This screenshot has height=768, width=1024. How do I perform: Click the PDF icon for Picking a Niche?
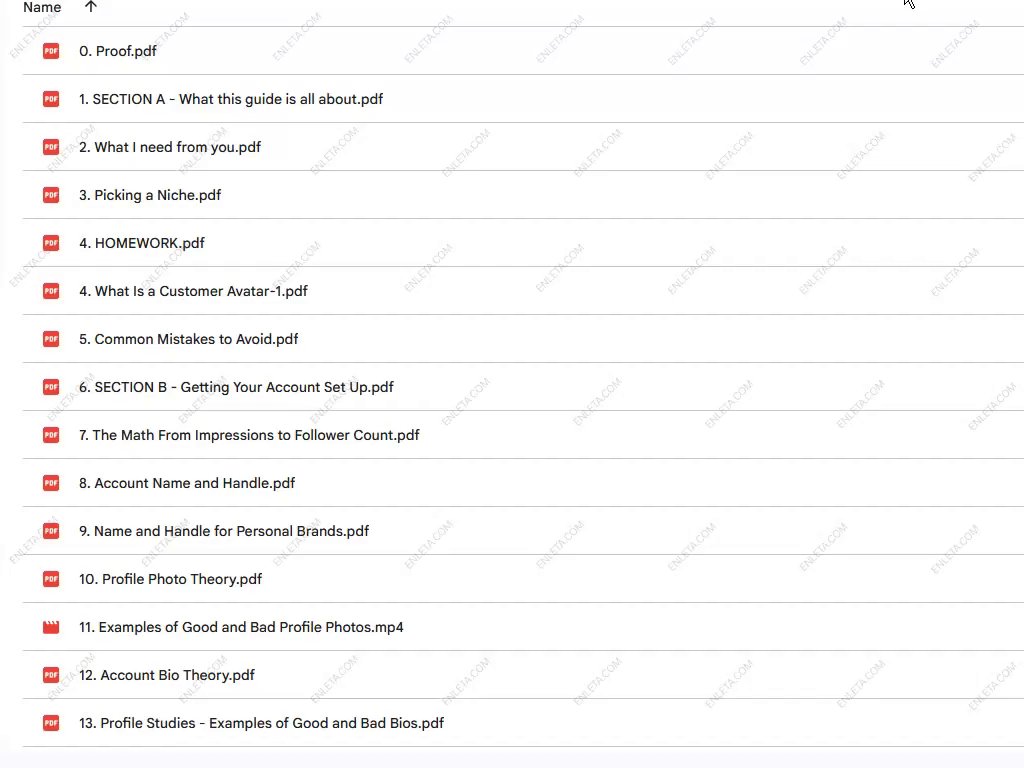point(51,195)
